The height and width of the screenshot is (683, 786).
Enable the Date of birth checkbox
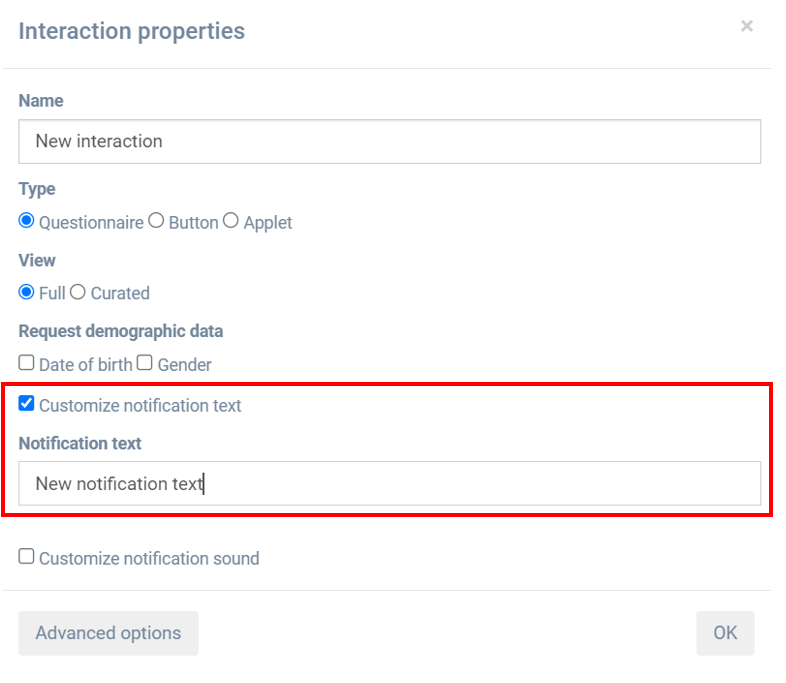27,363
